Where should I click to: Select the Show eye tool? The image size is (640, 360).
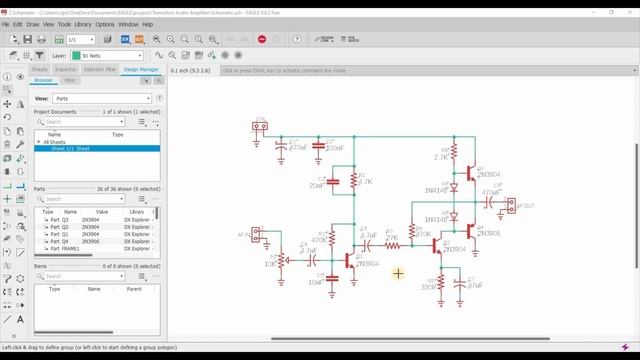point(20,77)
